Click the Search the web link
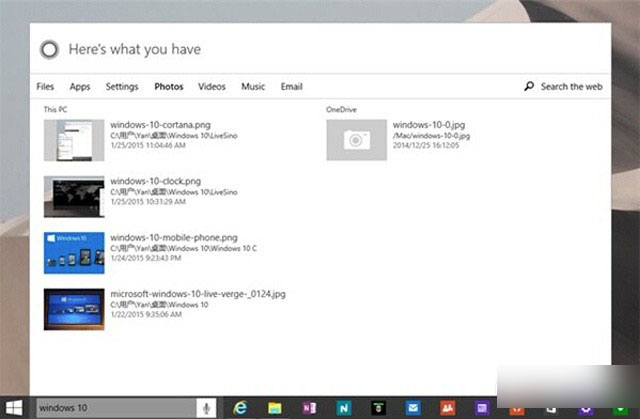 coord(571,87)
